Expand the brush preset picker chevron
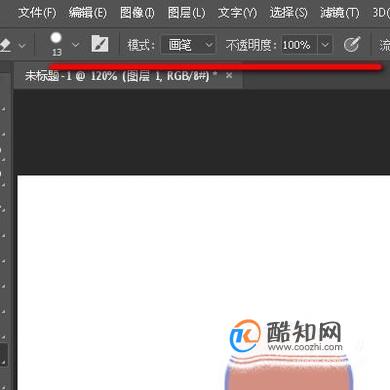 coord(76,45)
